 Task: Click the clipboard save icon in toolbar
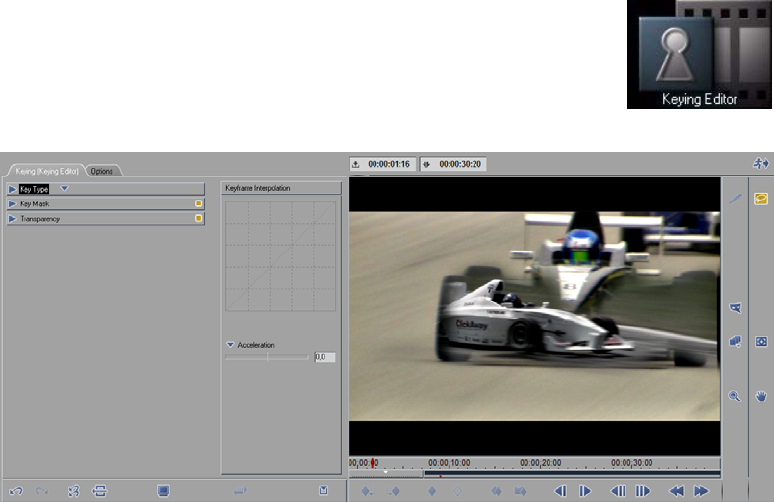323,490
